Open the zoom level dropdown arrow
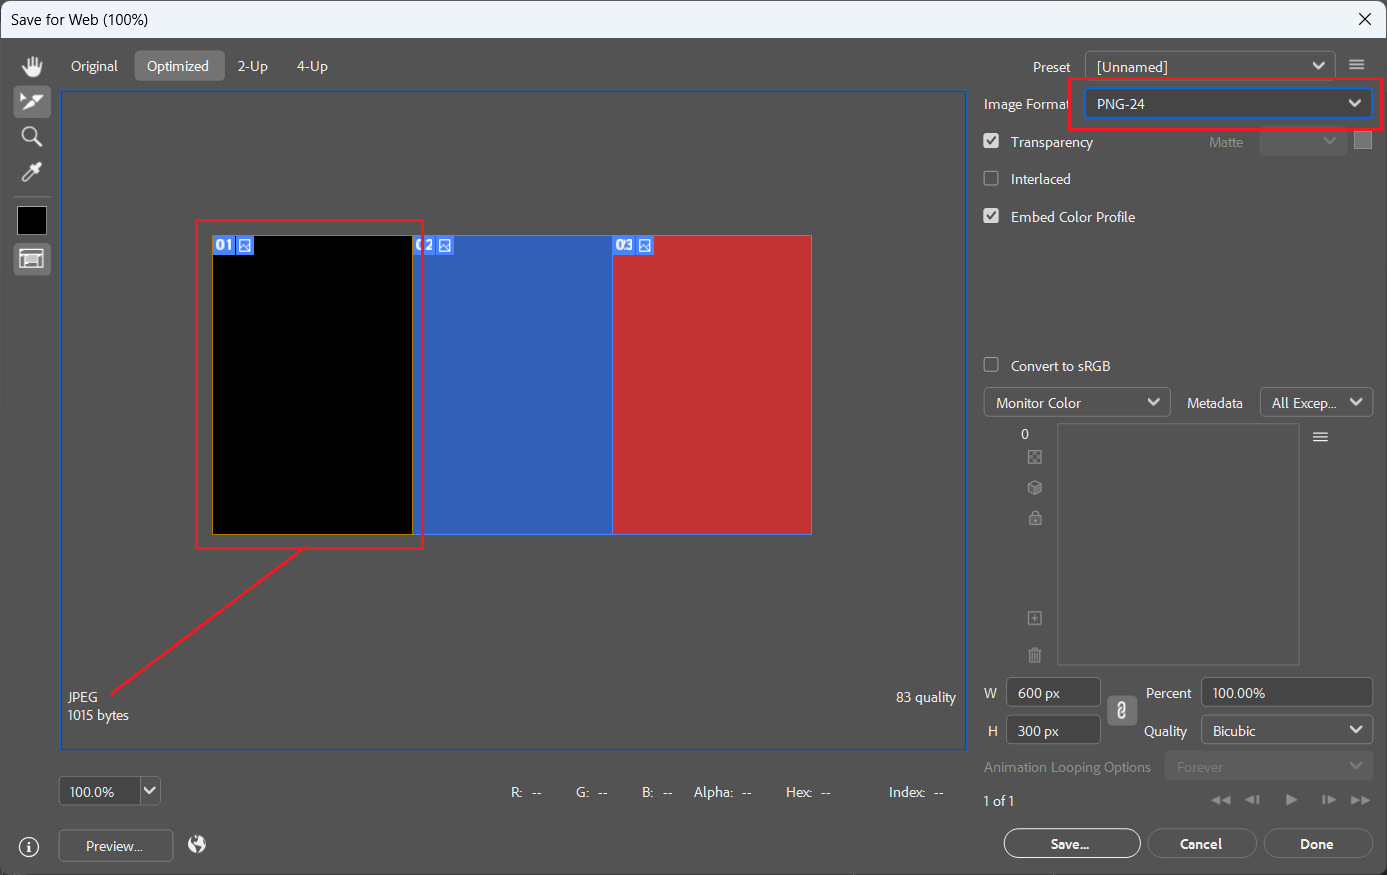 point(150,791)
